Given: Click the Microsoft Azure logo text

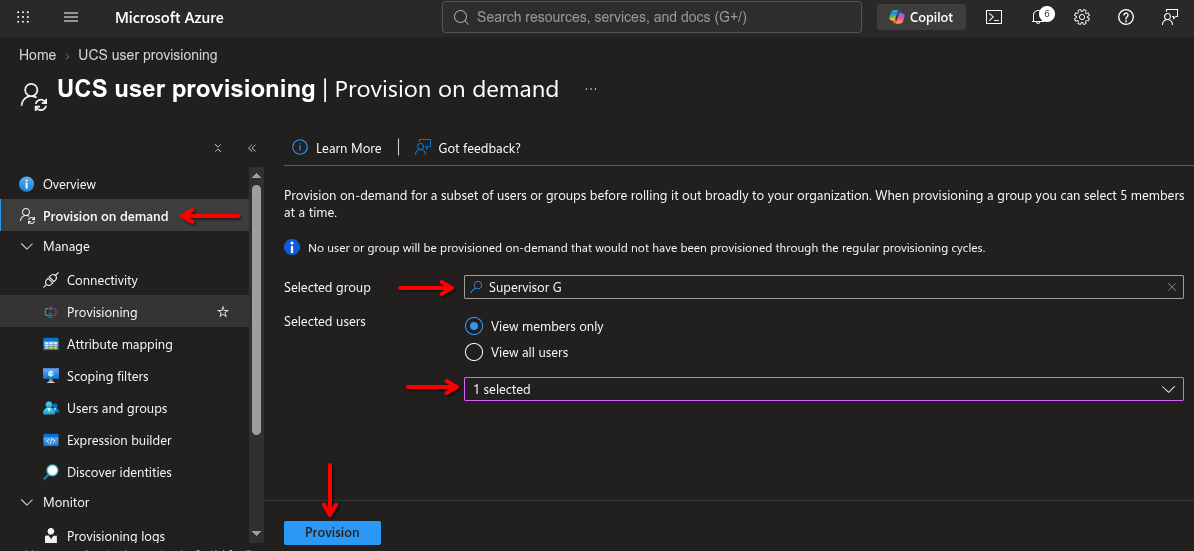Looking at the screenshot, I should [169, 17].
